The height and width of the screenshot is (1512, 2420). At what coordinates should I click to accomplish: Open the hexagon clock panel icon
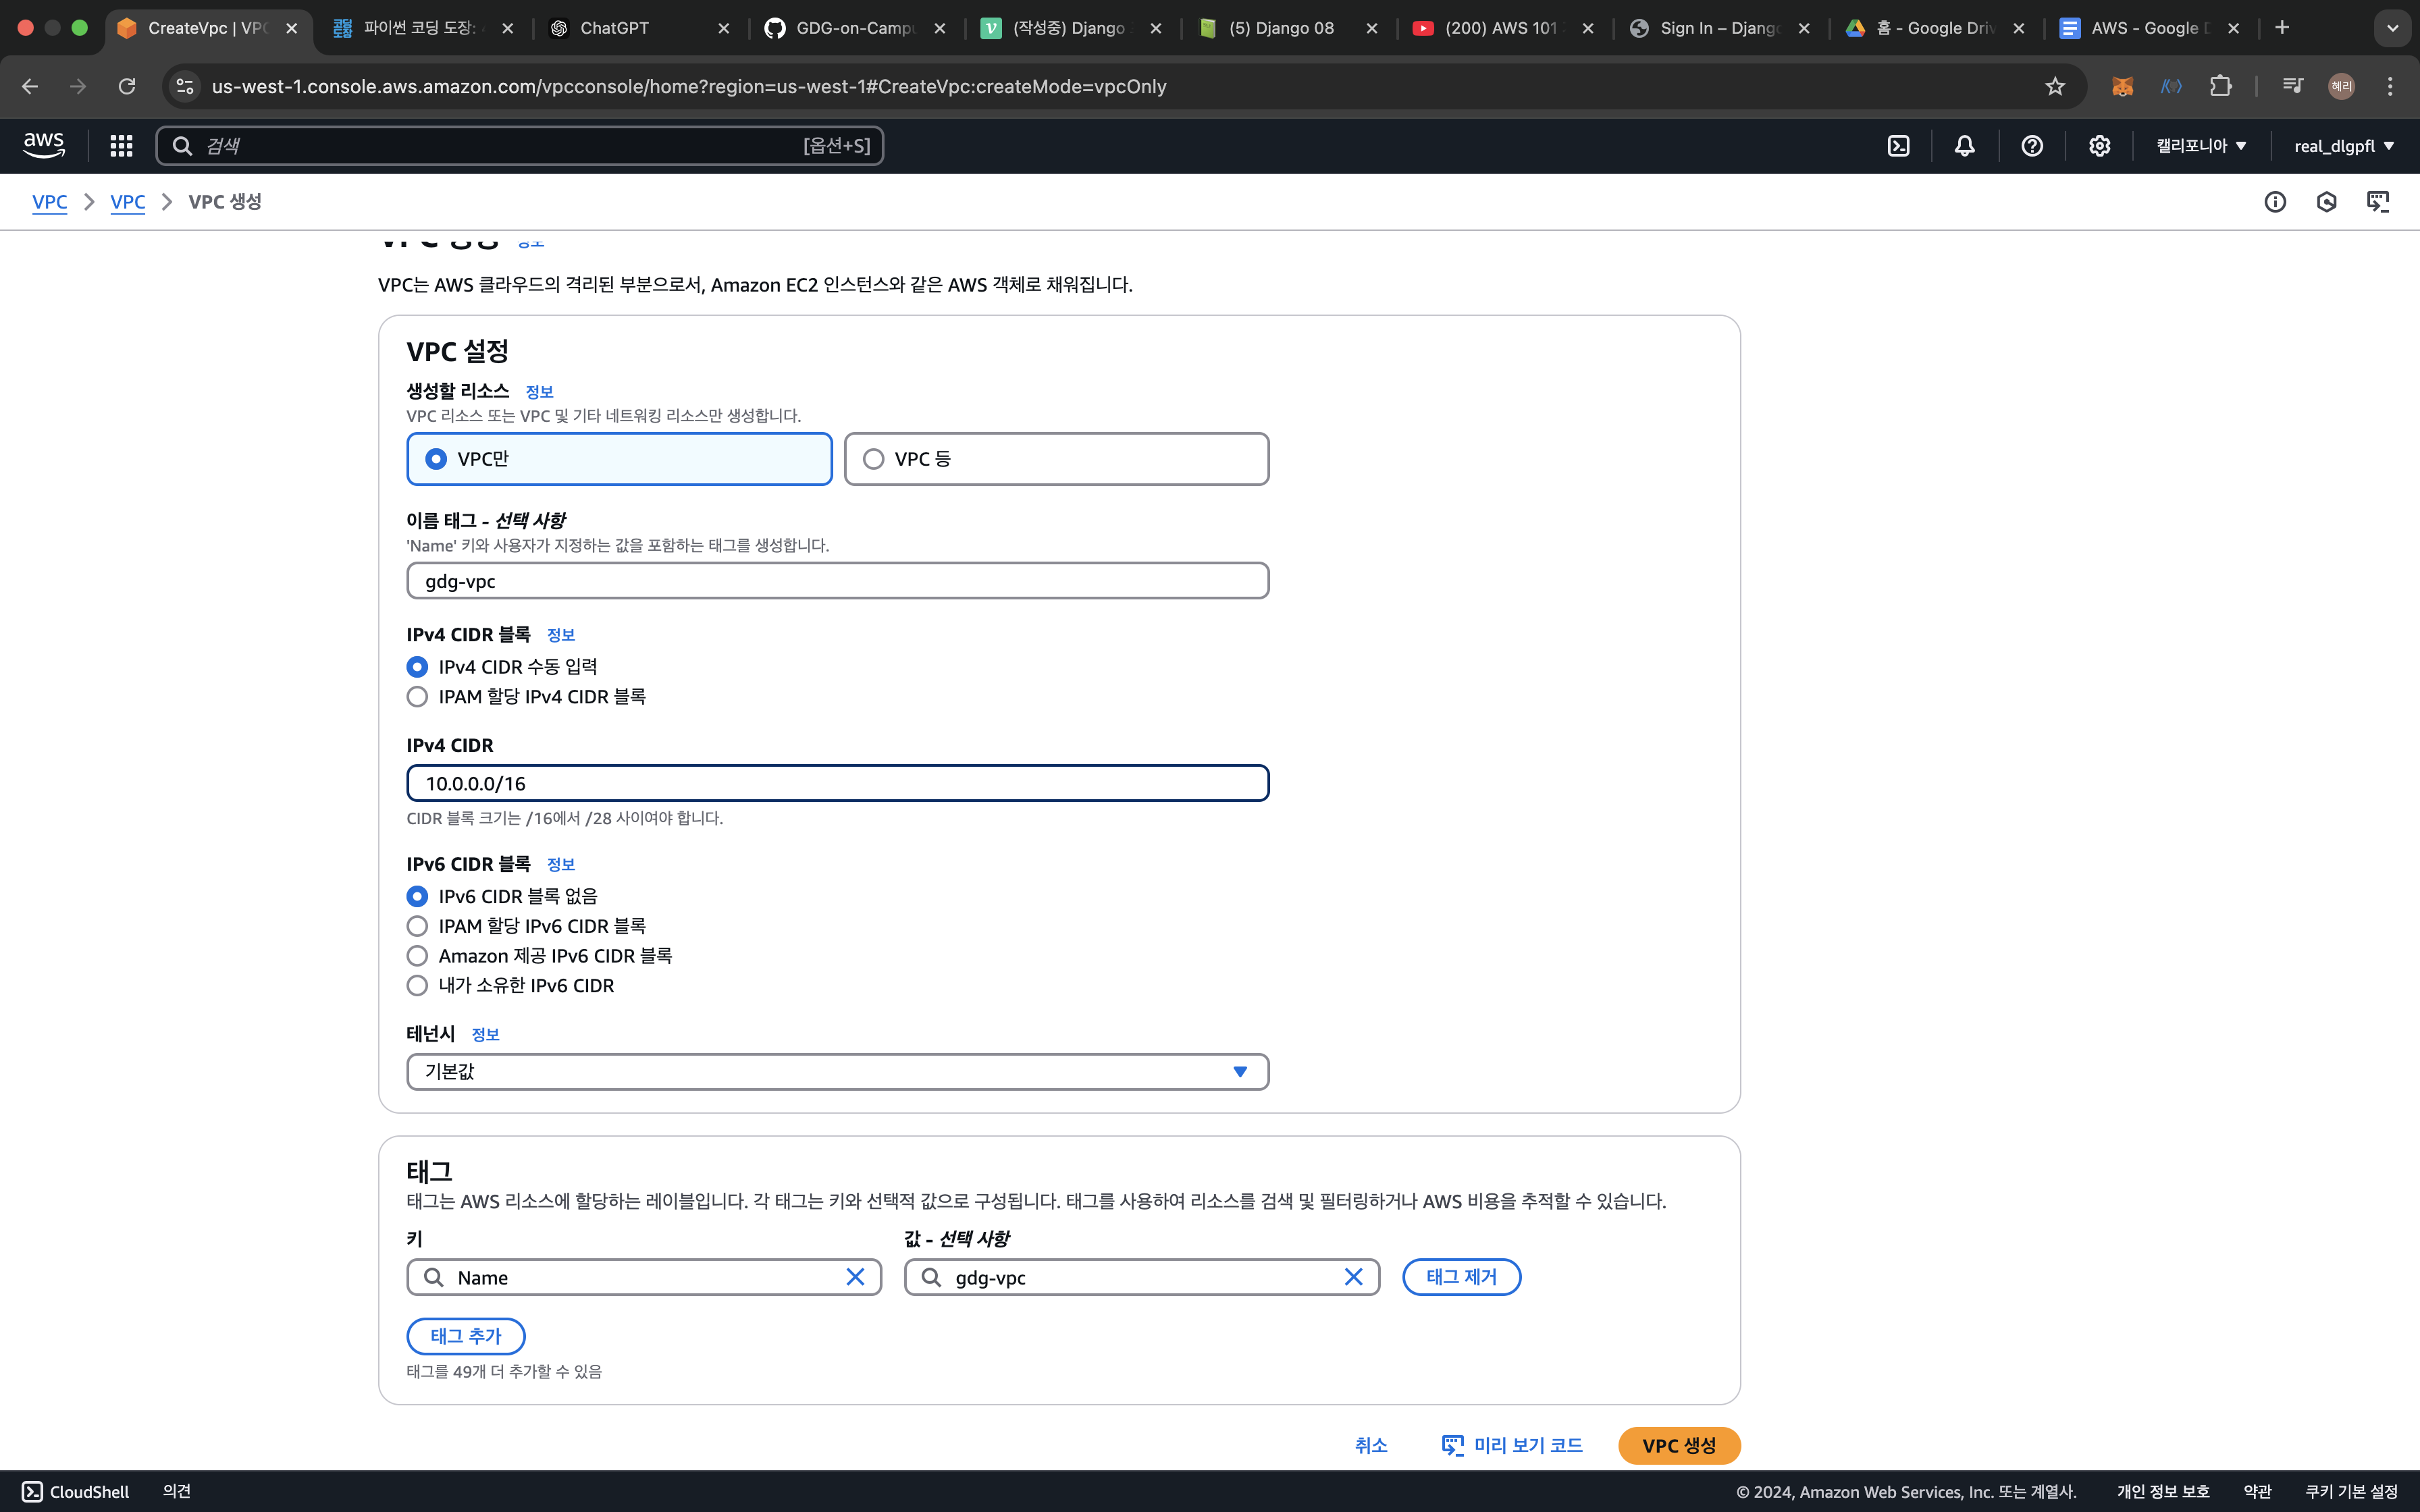[2326, 202]
